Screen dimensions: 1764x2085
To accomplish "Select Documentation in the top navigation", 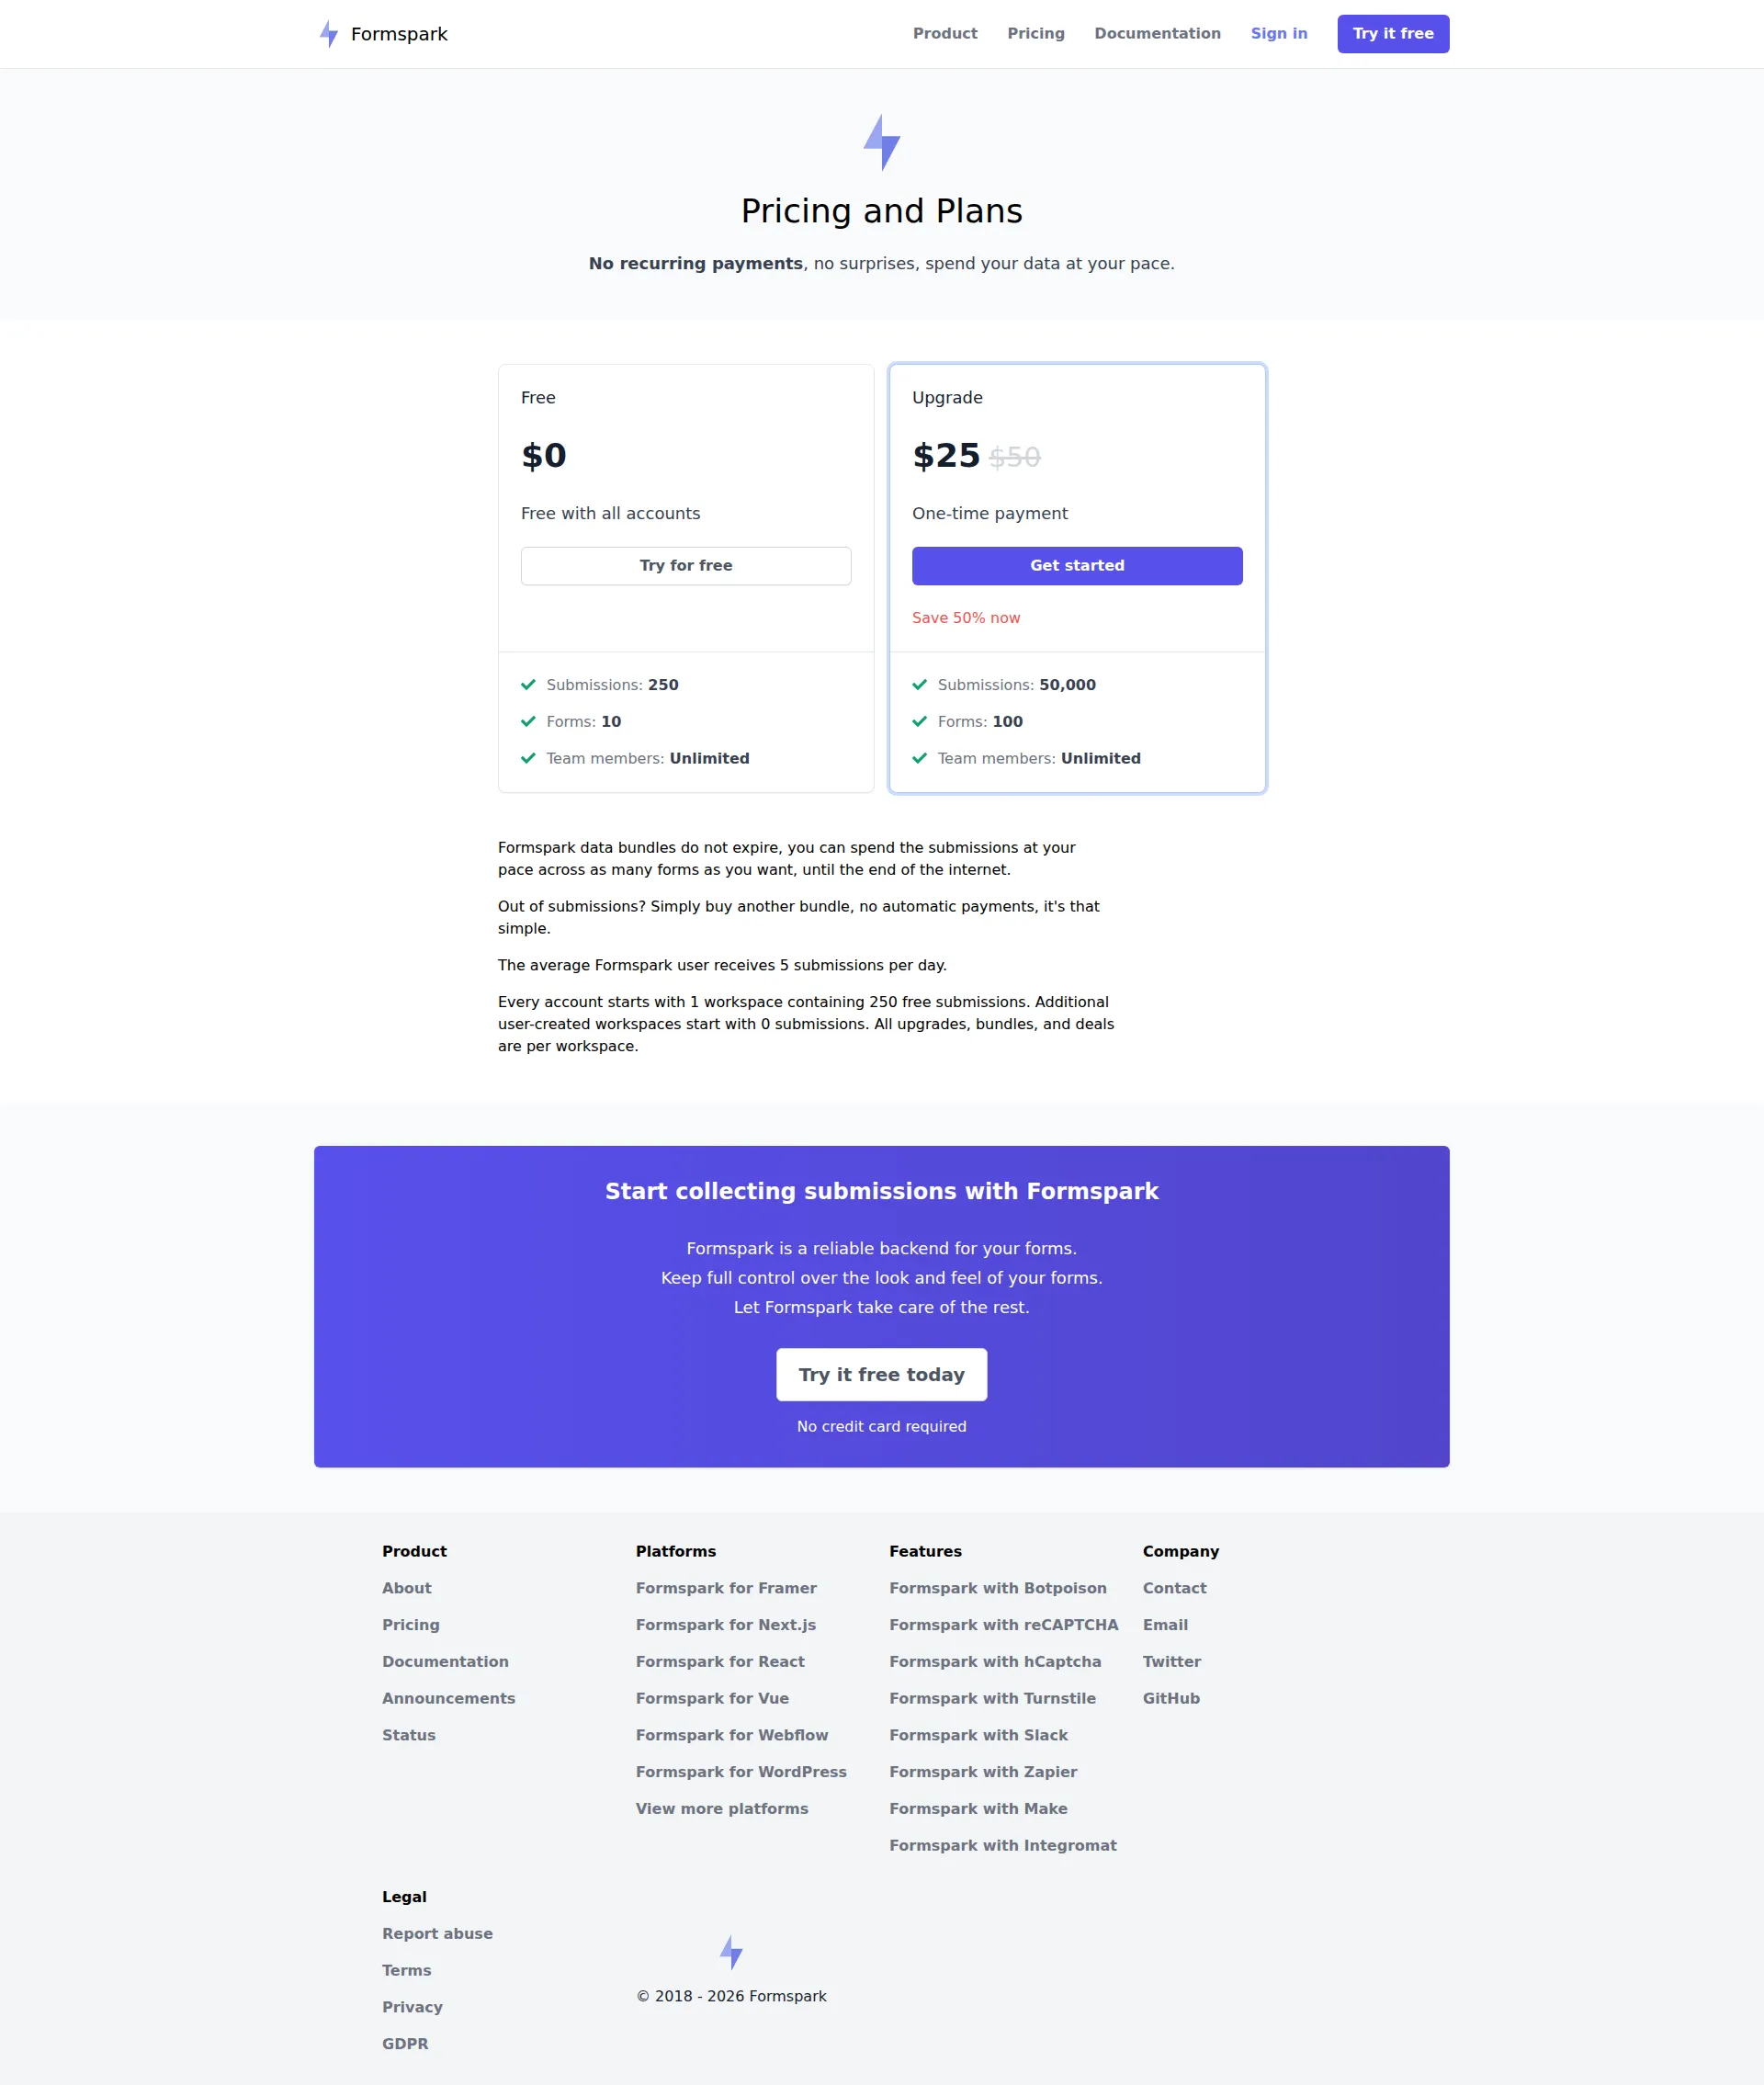I will [1157, 33].
